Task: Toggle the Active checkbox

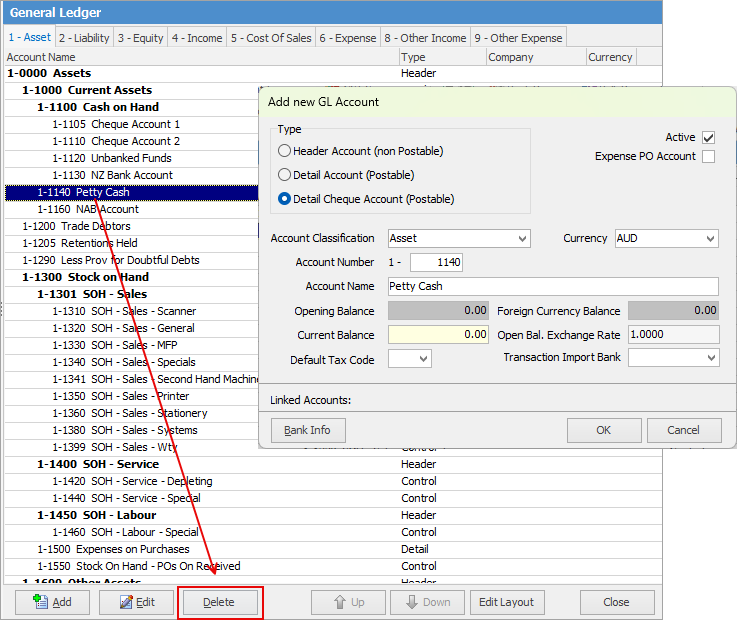Action: 708,137
